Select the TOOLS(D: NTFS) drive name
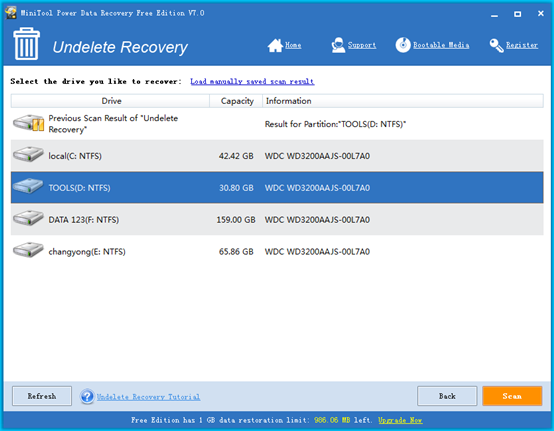Viewport: 554px width, 431px height. (79, 188)
